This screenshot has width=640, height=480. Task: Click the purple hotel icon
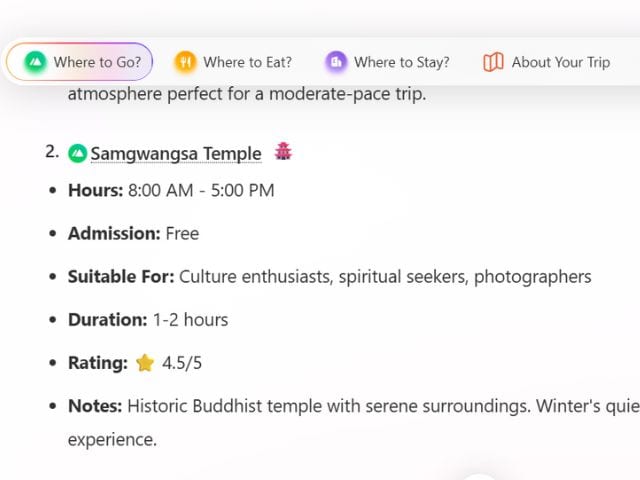tap(336, 62)
